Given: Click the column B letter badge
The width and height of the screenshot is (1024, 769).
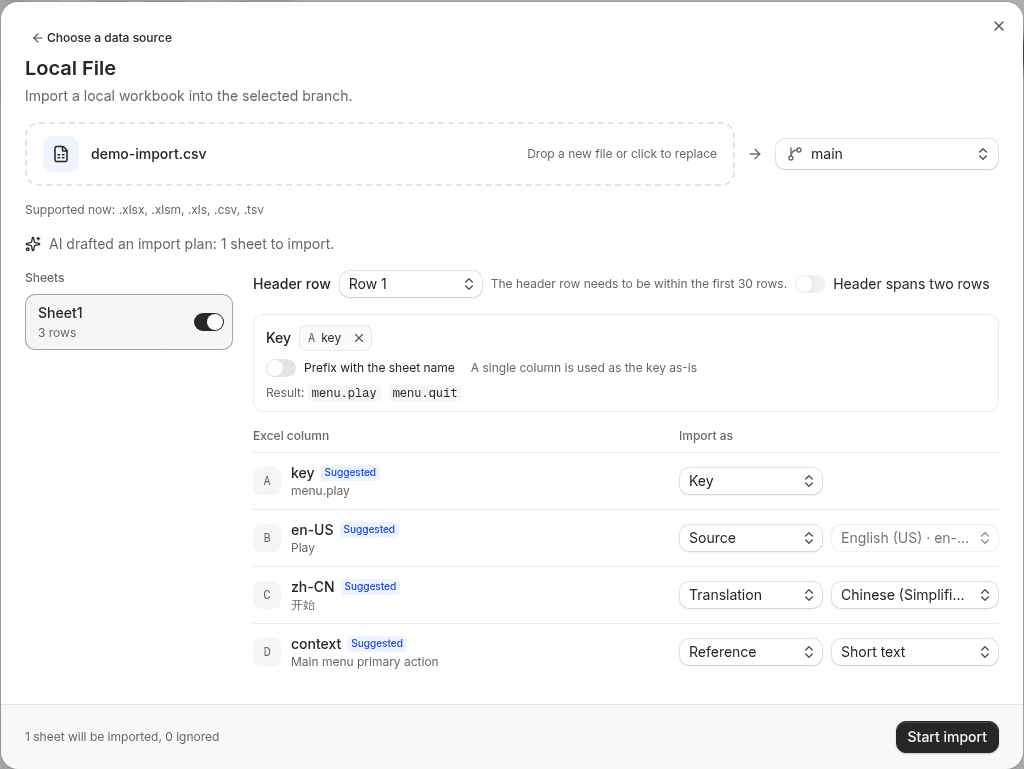Looking at the screenshot, I should tap(266, 538).
